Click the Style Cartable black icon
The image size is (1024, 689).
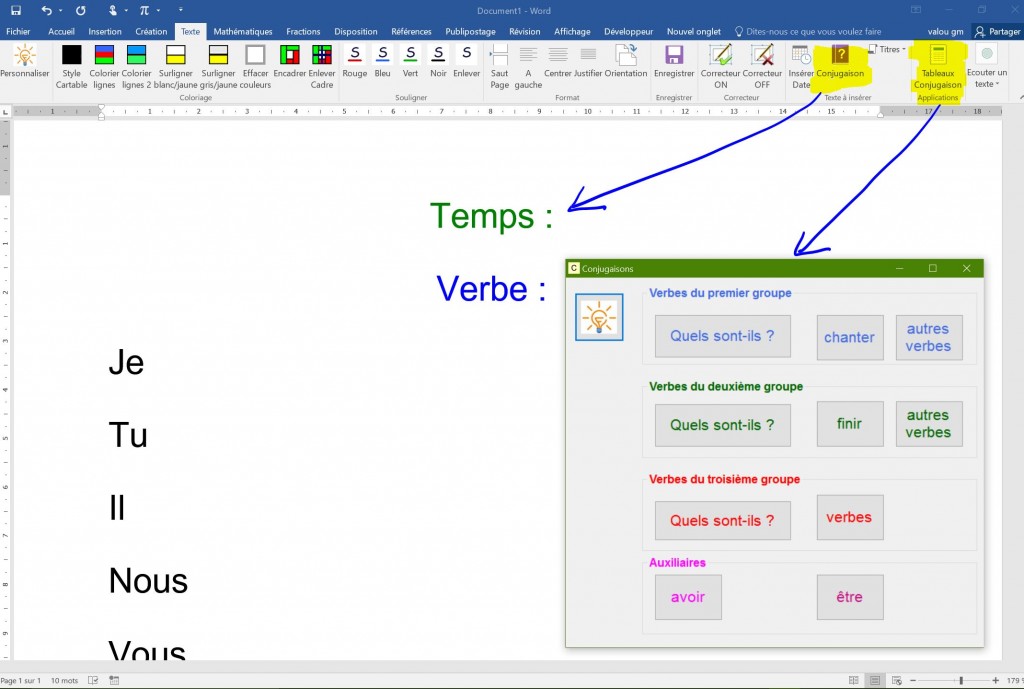point(71,55)
